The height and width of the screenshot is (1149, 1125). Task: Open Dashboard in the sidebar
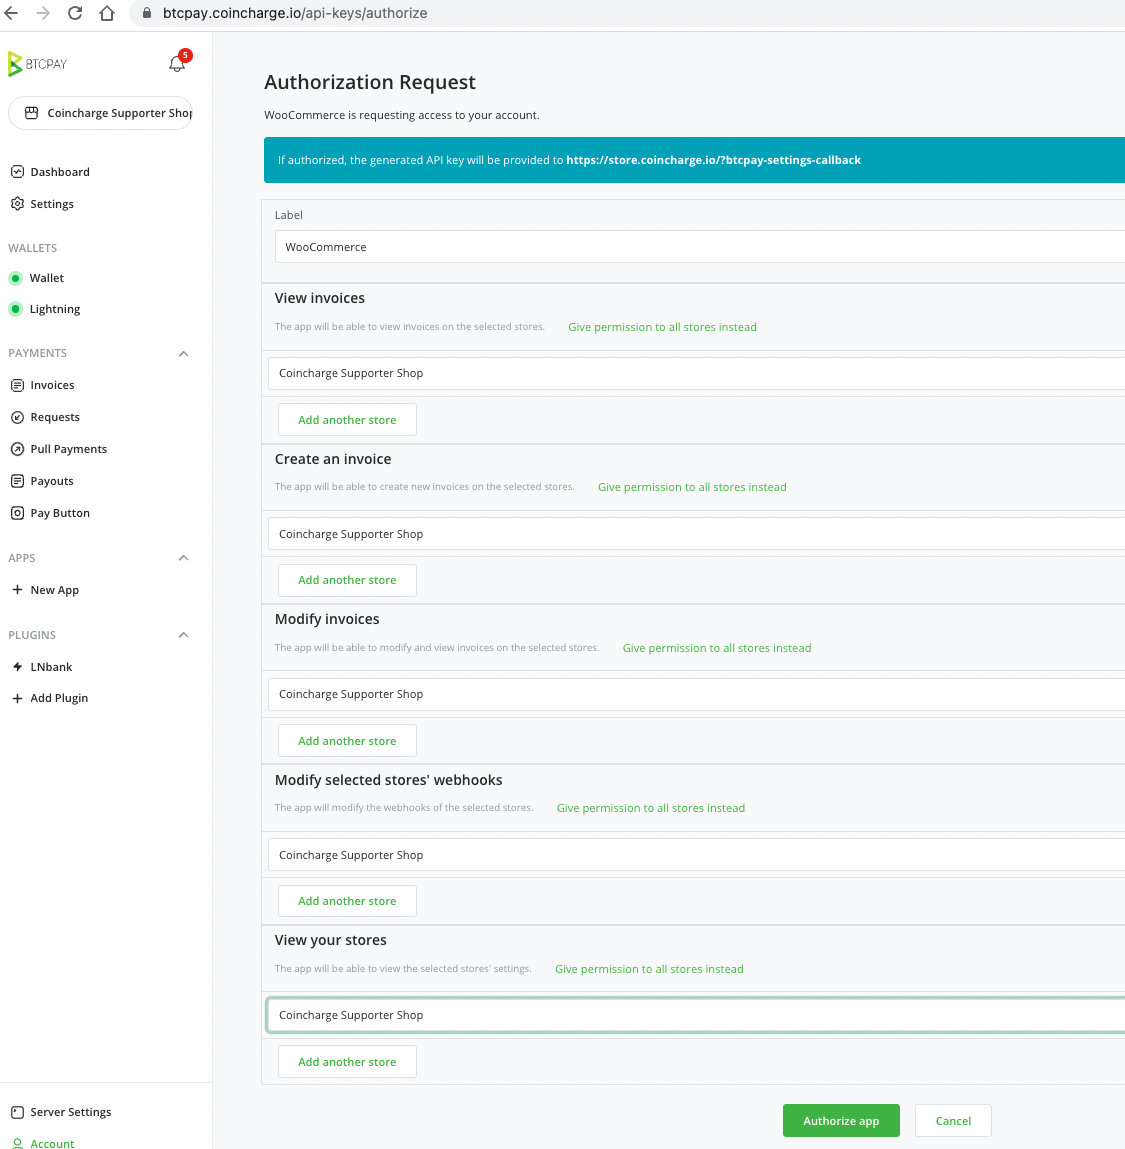[x=60, y=172]
